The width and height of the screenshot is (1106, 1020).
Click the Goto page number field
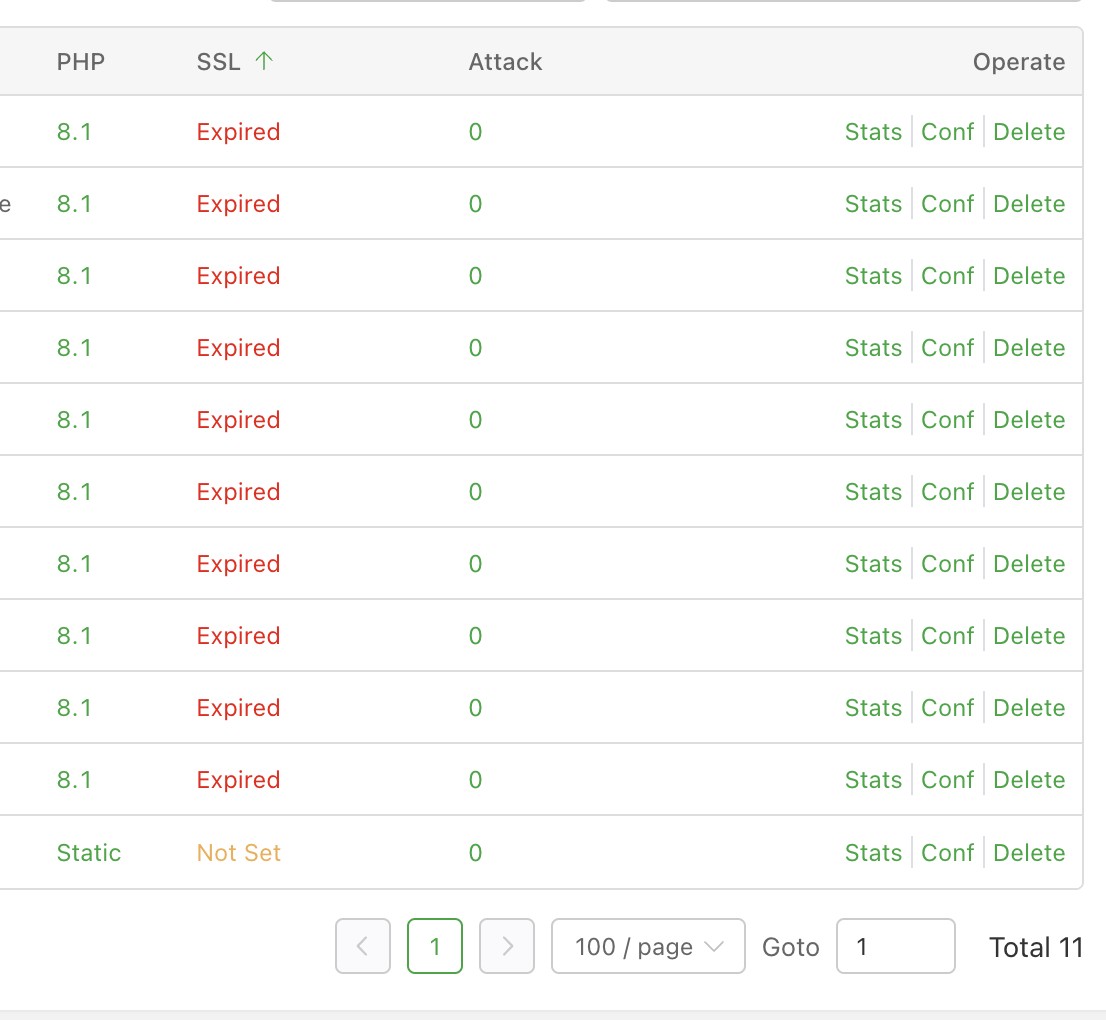(895, 946)
